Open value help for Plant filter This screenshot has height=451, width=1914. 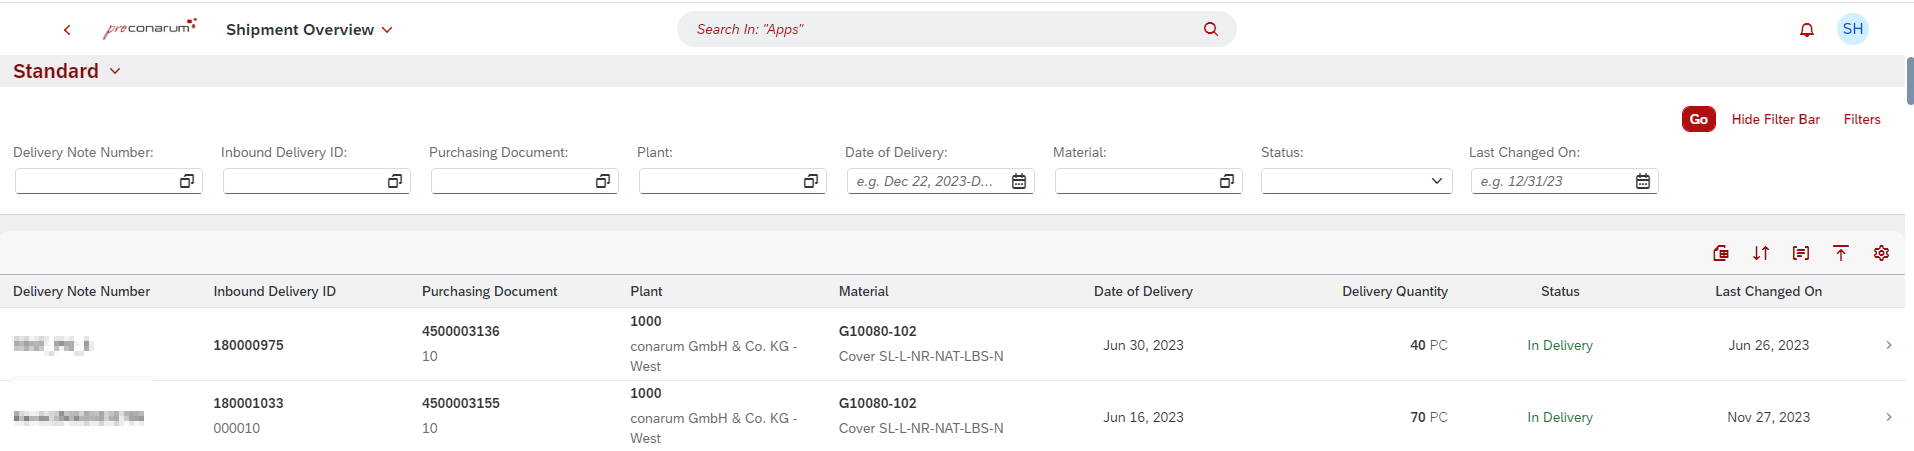point(811,181)
